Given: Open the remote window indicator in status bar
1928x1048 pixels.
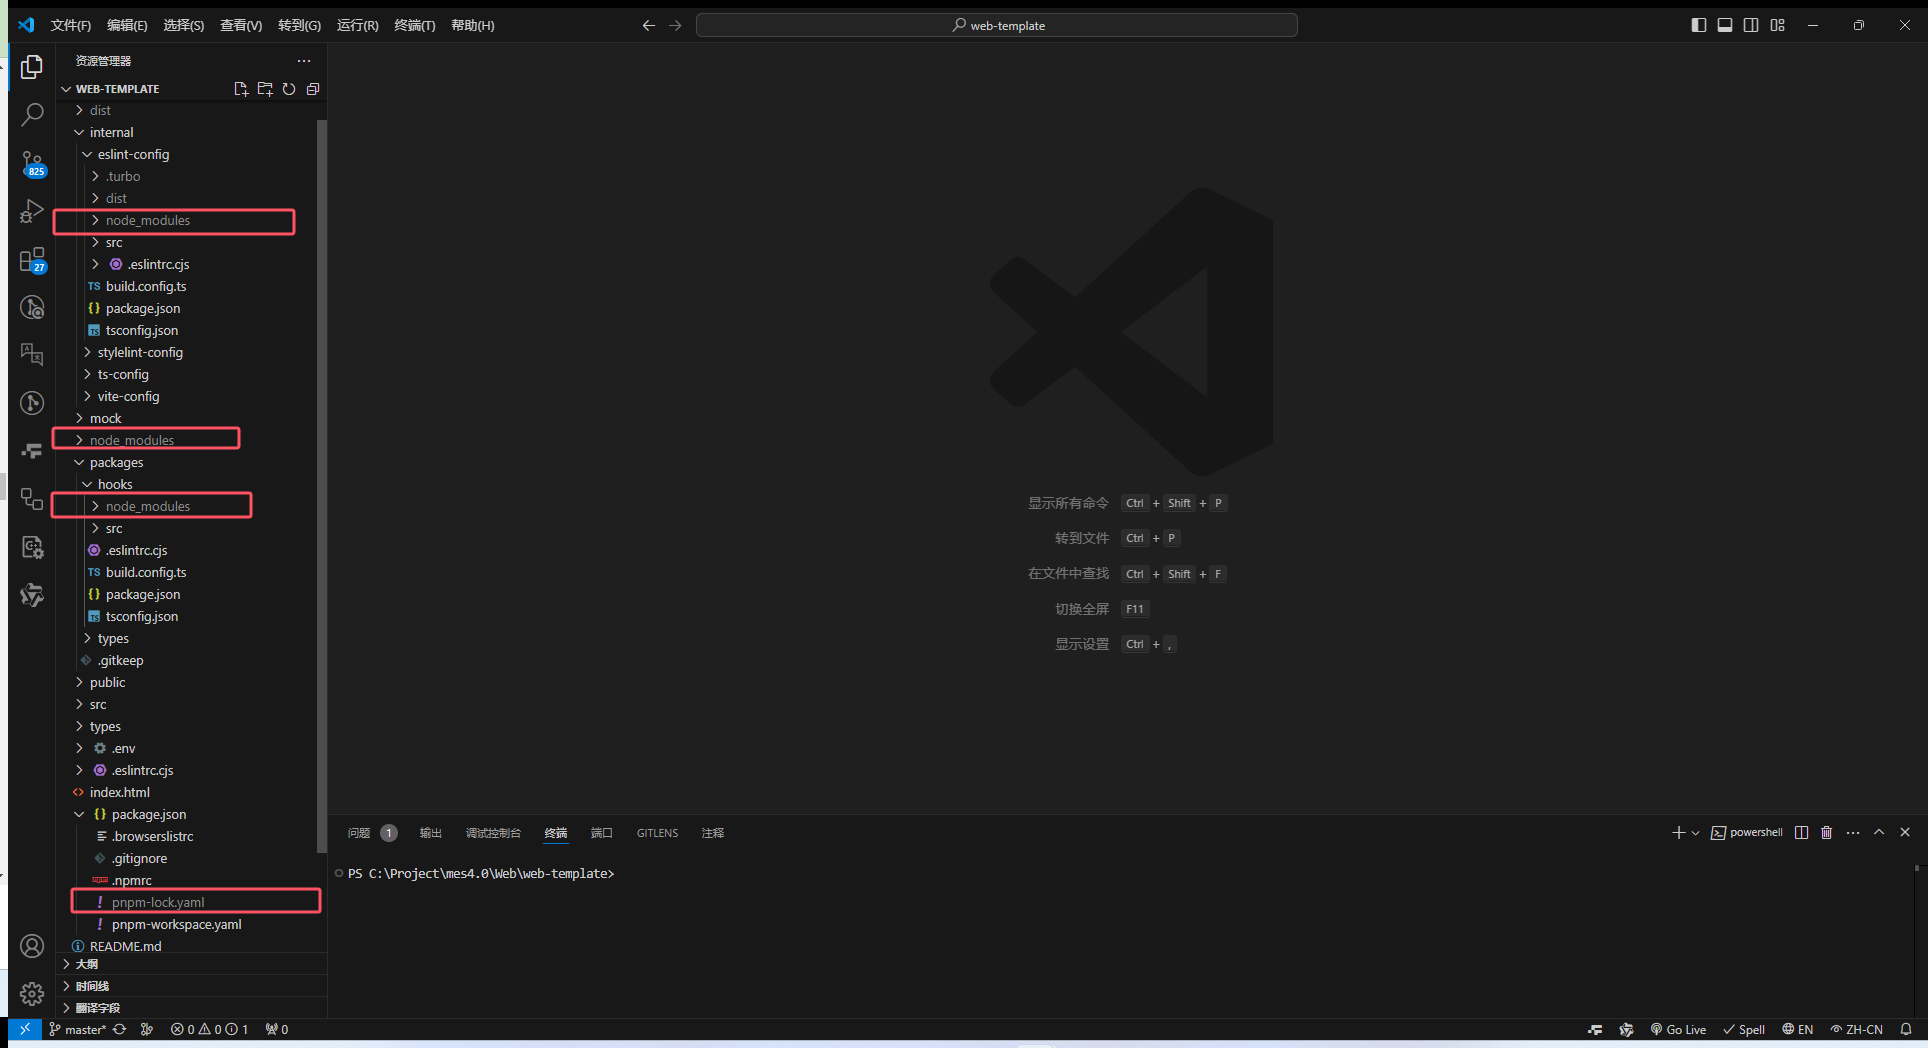Looking at the screenshot, I should [x=25, y=1029].
